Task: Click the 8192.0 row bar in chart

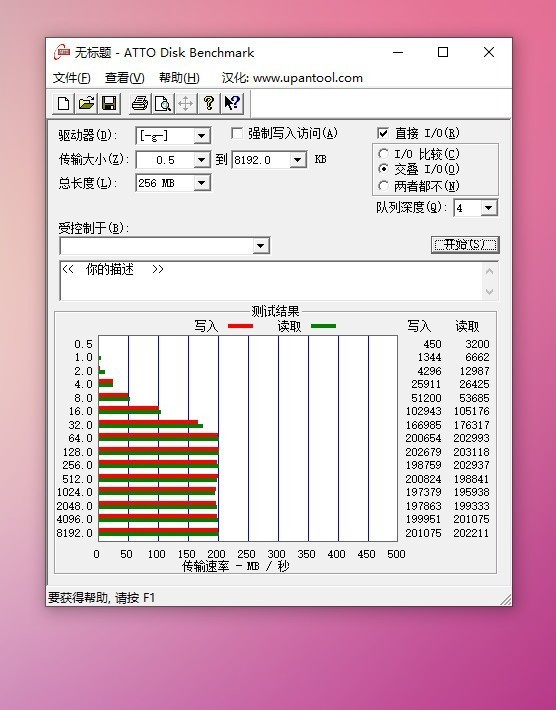Action: 158,534
